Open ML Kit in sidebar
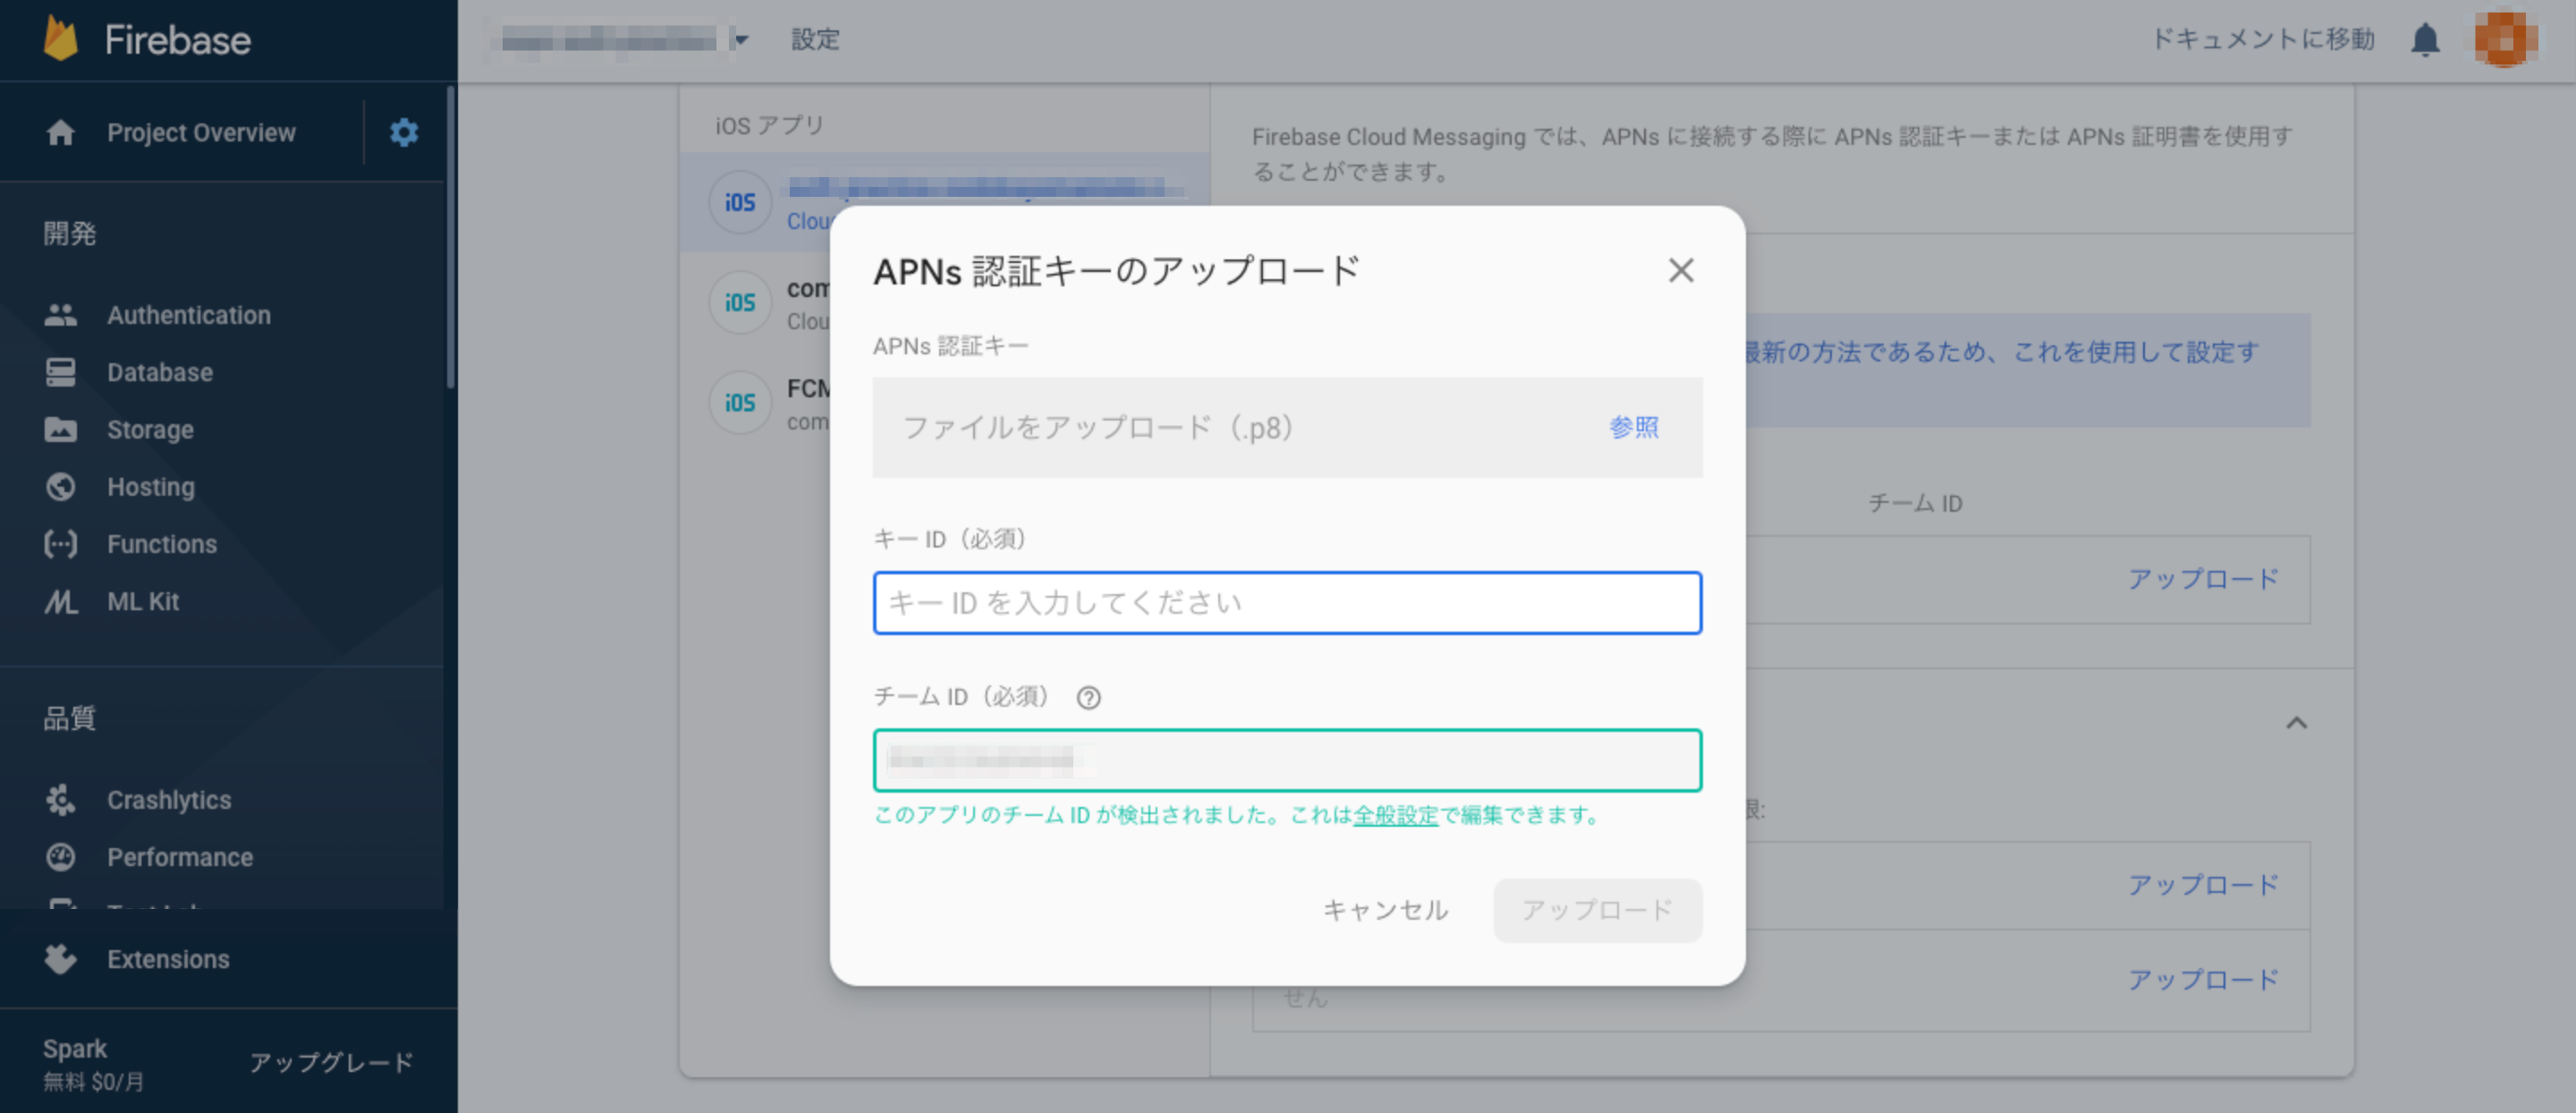 coord(143,601)
